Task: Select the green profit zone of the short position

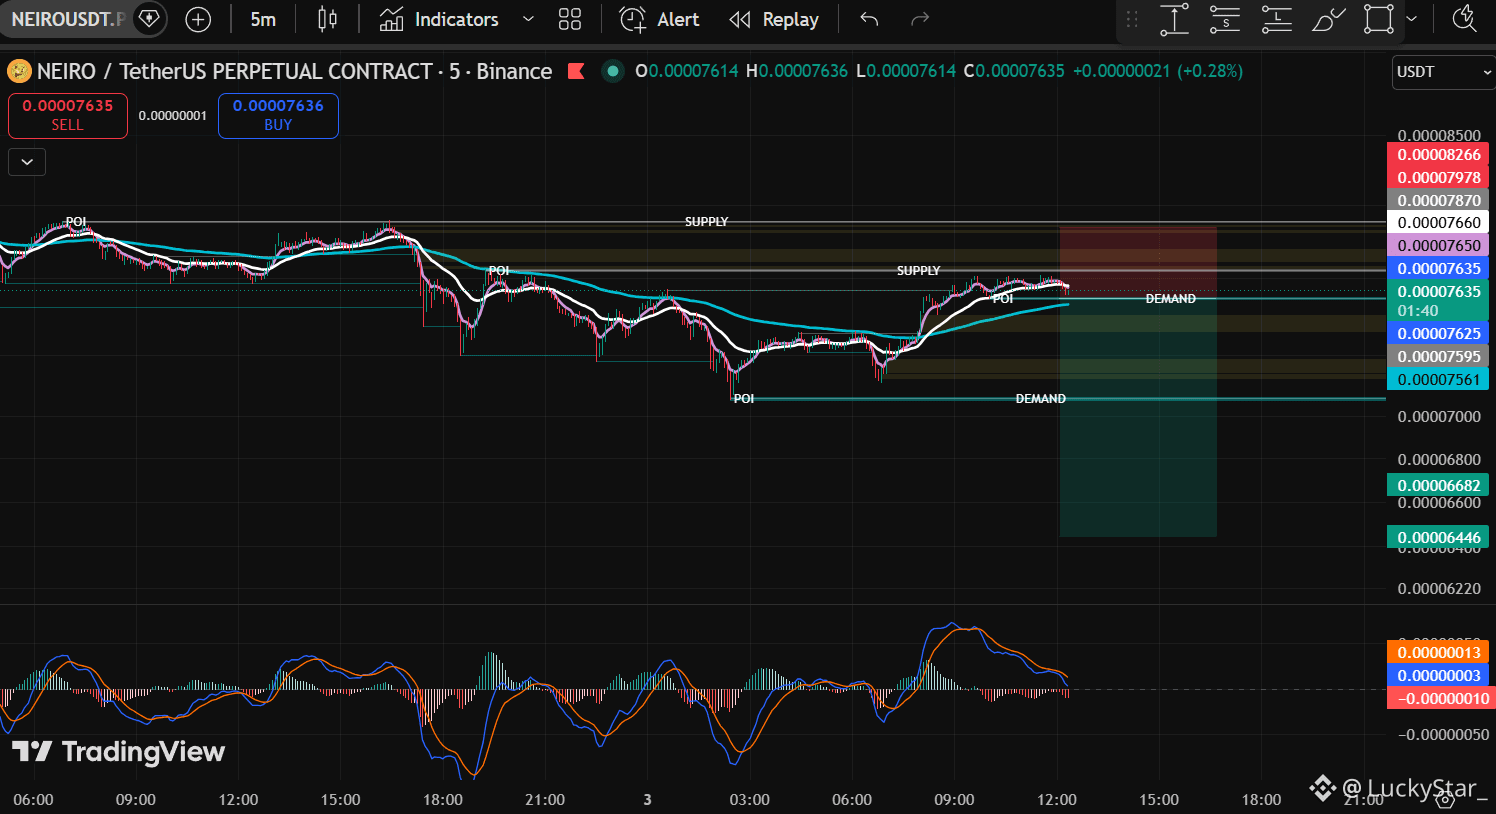Action: point(1138,418)
